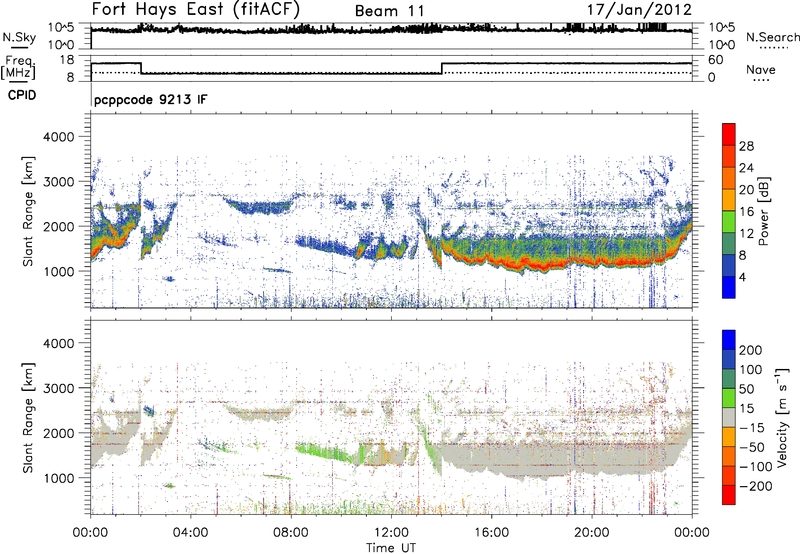Viewport: 800px width, 554px height.
Task: Click the '16:00' time tick label
Action: point(491,533)
